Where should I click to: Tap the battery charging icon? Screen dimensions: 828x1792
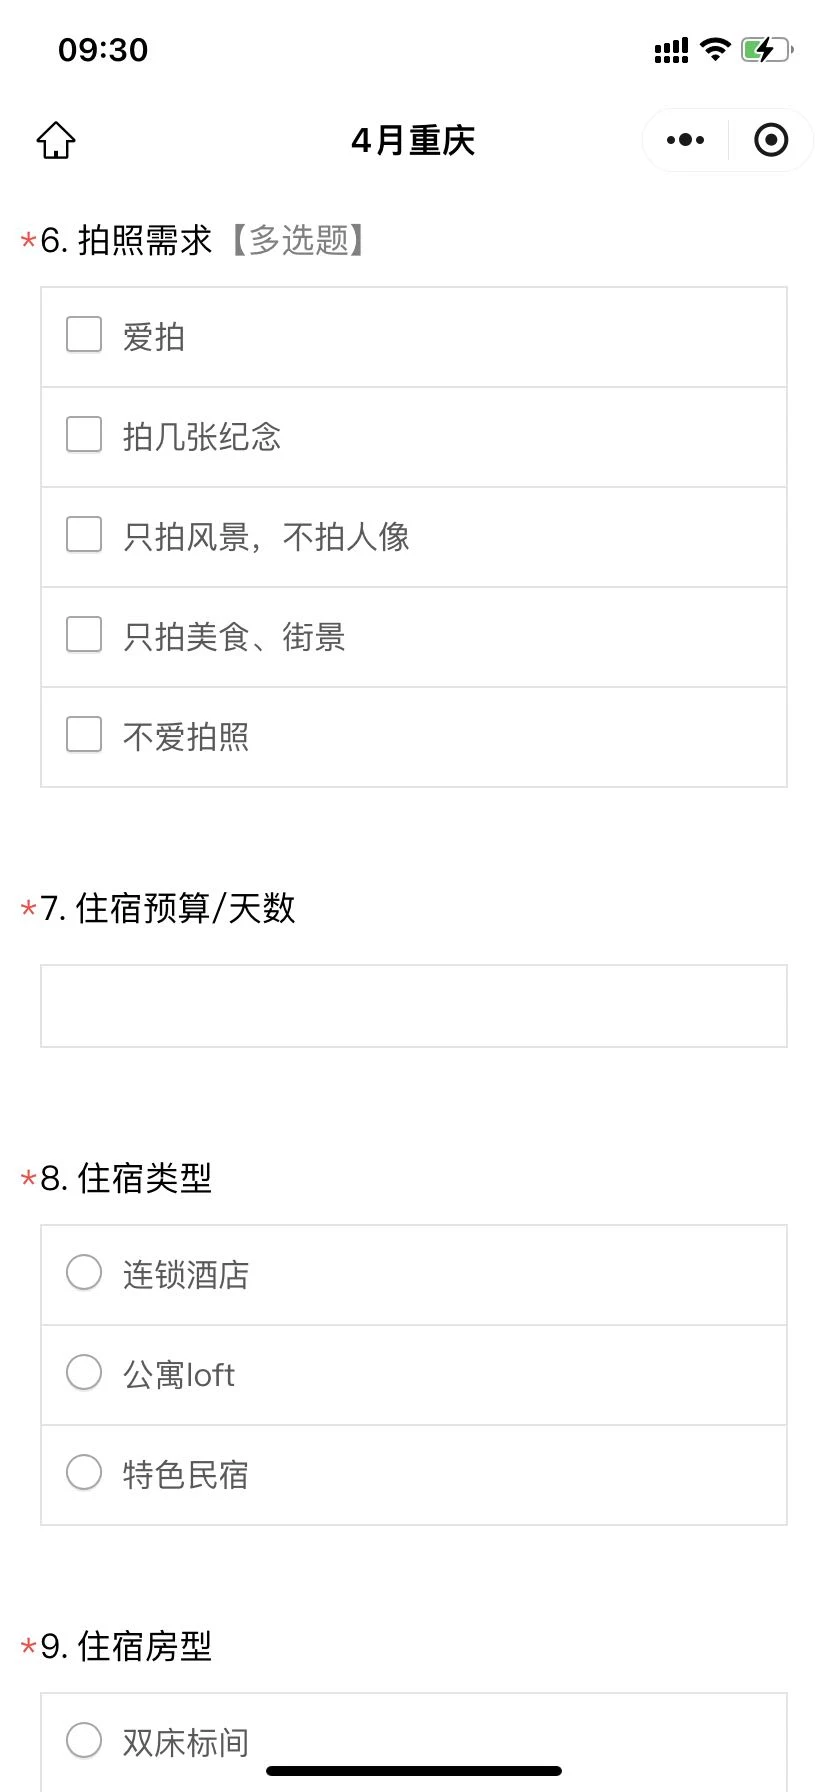point(766,49)
